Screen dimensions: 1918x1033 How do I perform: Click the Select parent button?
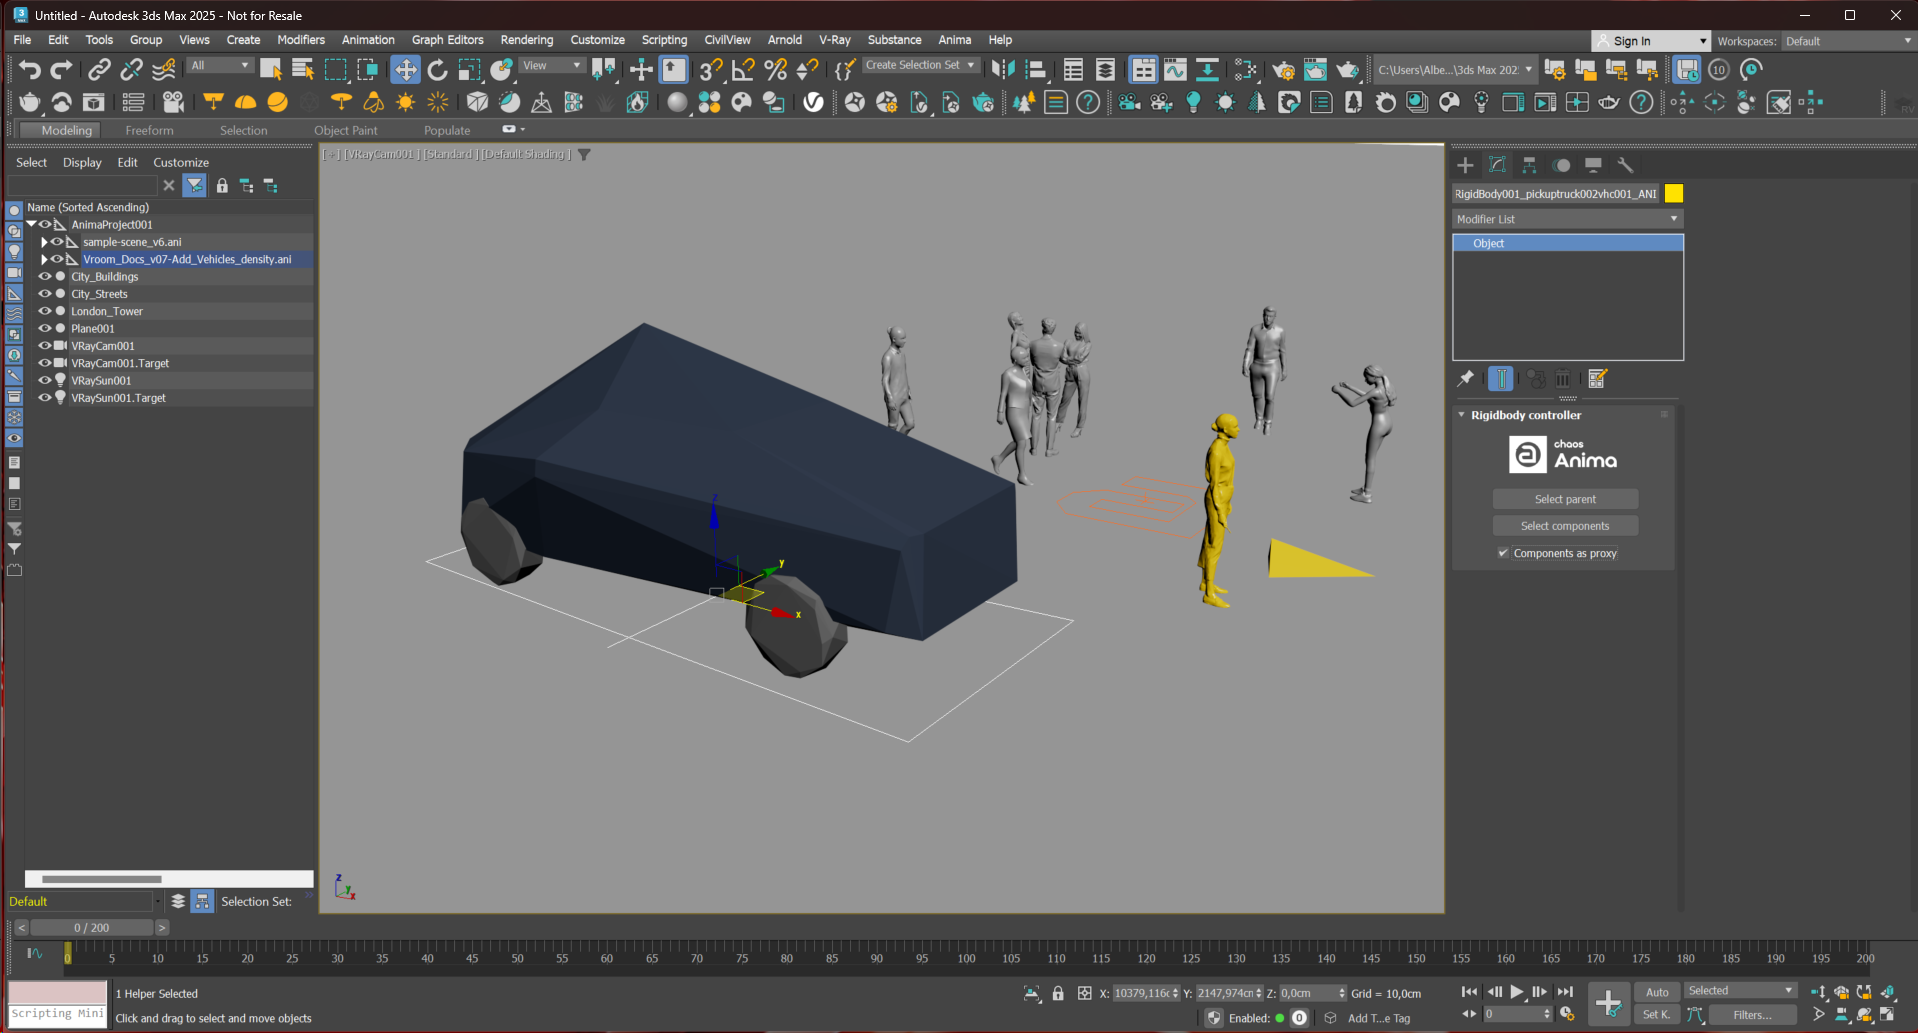coord(1565,499)
